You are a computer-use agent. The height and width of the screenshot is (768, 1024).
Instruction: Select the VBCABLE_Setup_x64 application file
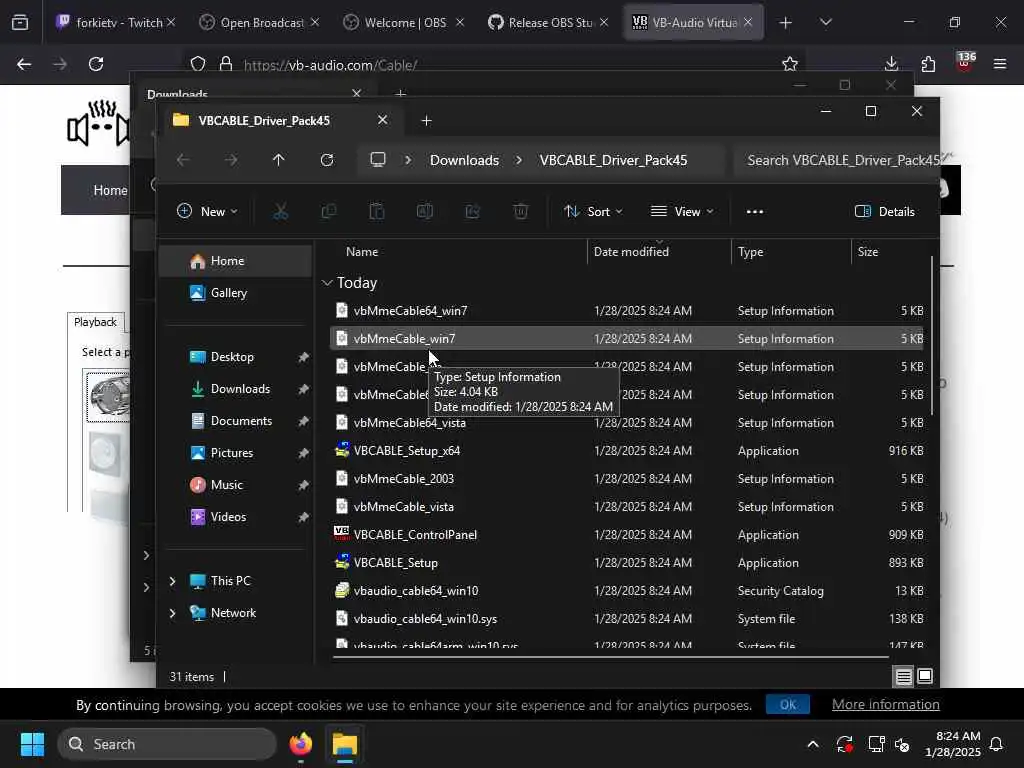point(626,451)
